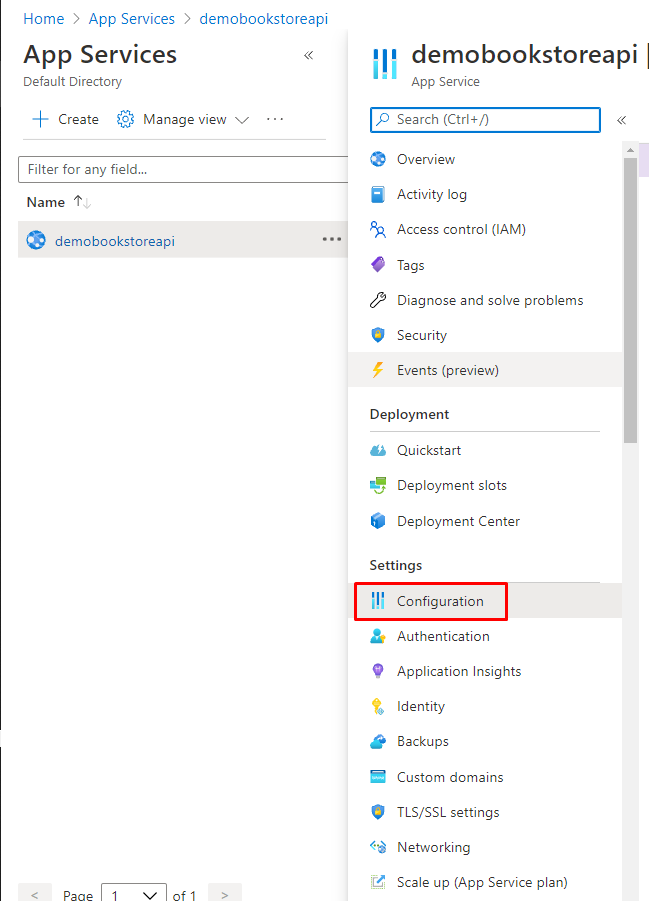Screen dimensions: 649x901
Task: Click the Authentication user icon
Action: coord(378,636)
